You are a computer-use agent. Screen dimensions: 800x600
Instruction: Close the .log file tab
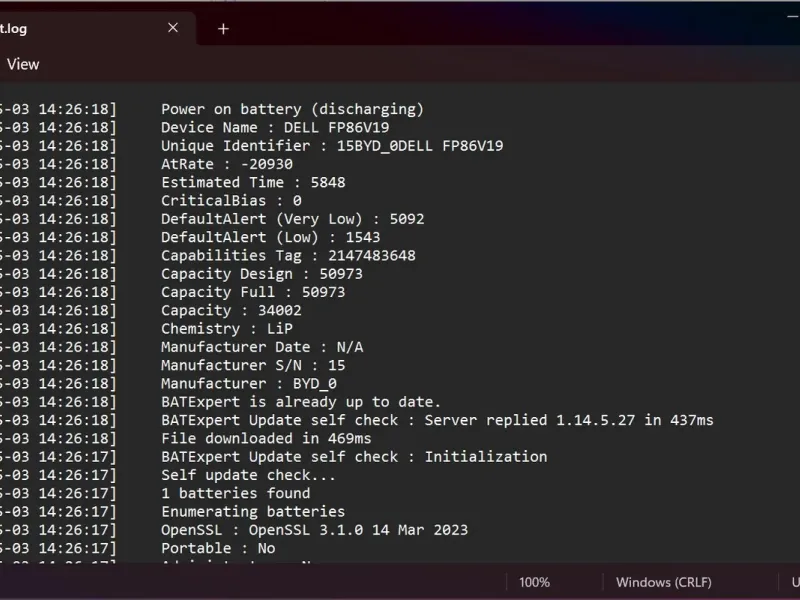pyautogui.click(x=173, y=28)
